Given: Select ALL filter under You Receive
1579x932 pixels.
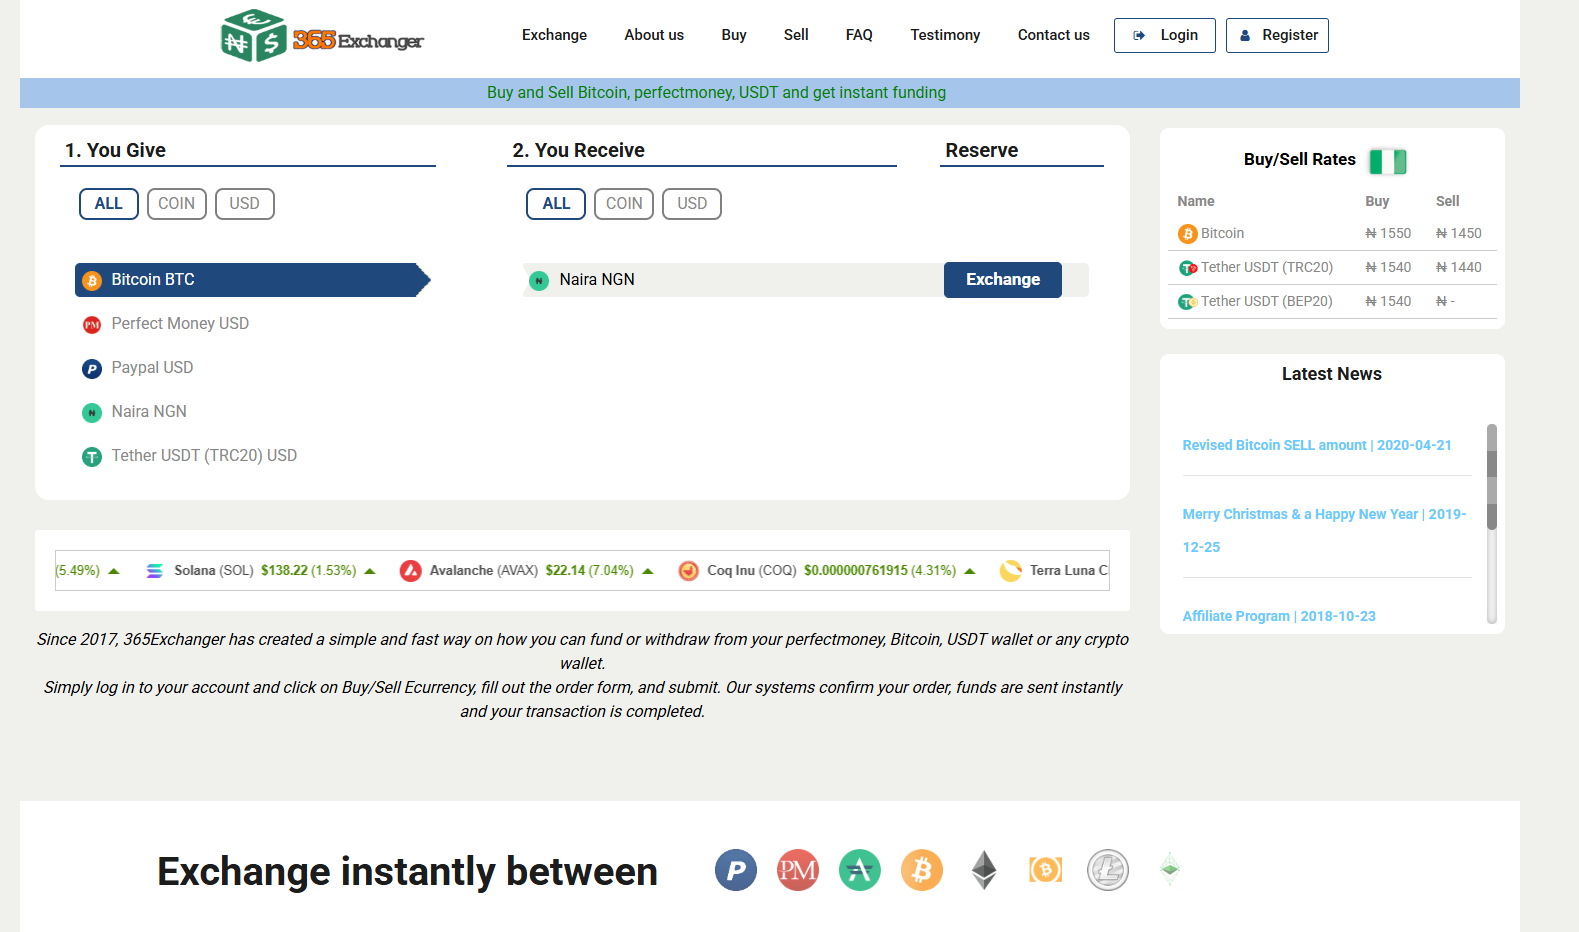Looking at the screenshot, I should click(x=556, y=204).
